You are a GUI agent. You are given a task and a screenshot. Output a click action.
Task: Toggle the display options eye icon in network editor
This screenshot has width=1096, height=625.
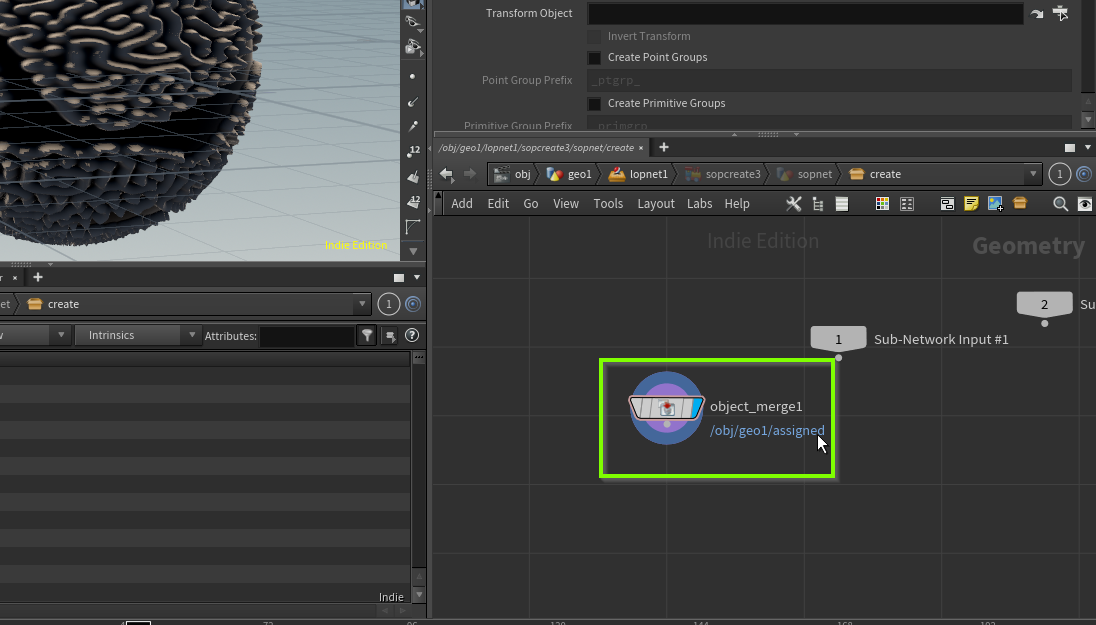pyautogui.click(x=1085, y=204)
